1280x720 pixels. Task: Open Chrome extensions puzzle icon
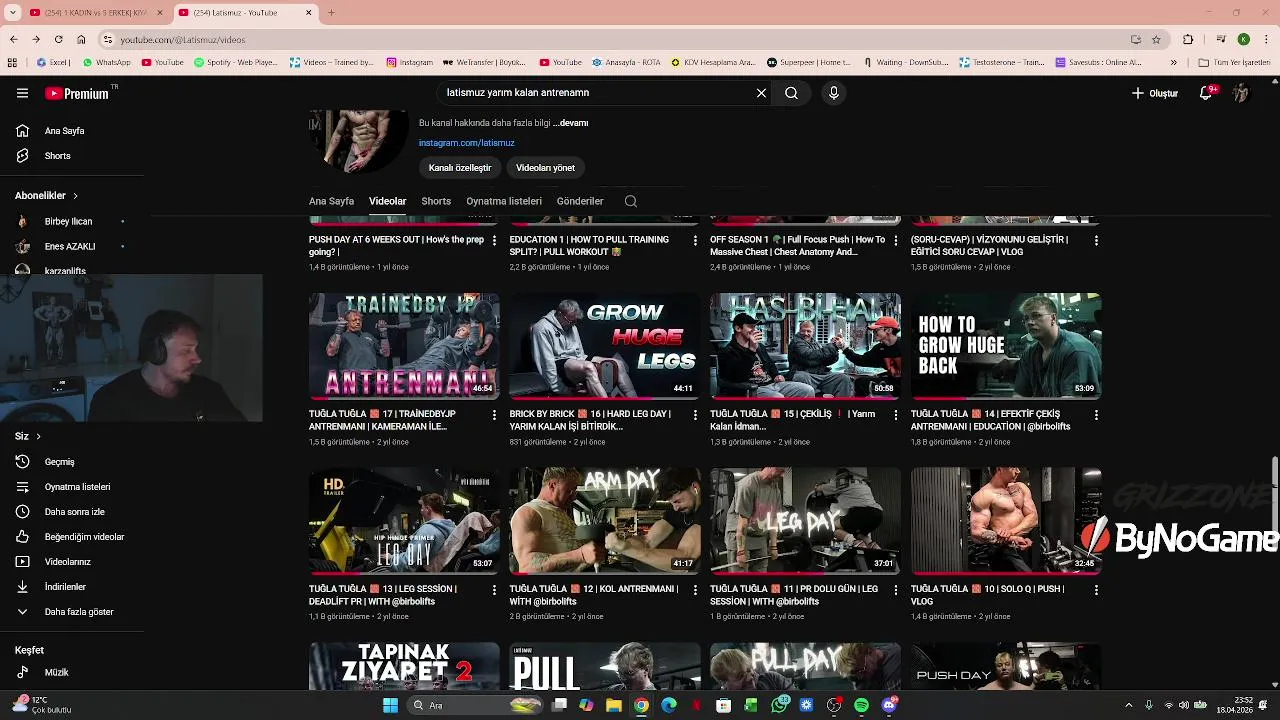tap(1188, 39)
